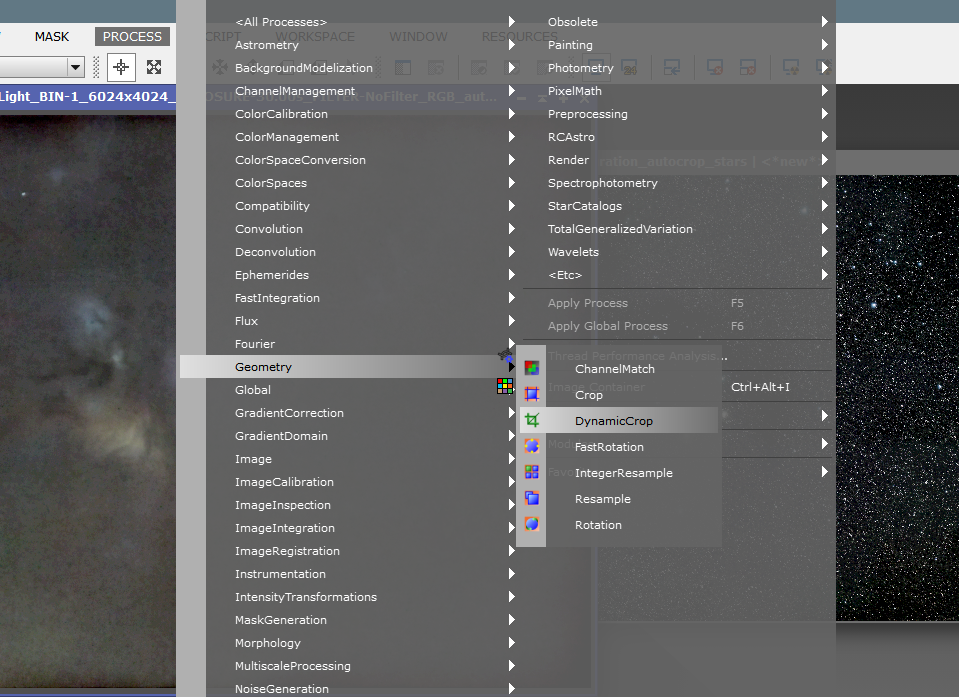Image resolution: width=959 pixels, height=697 pixels.
Task: Click the star-field image on the right
Action: point(897,397)
